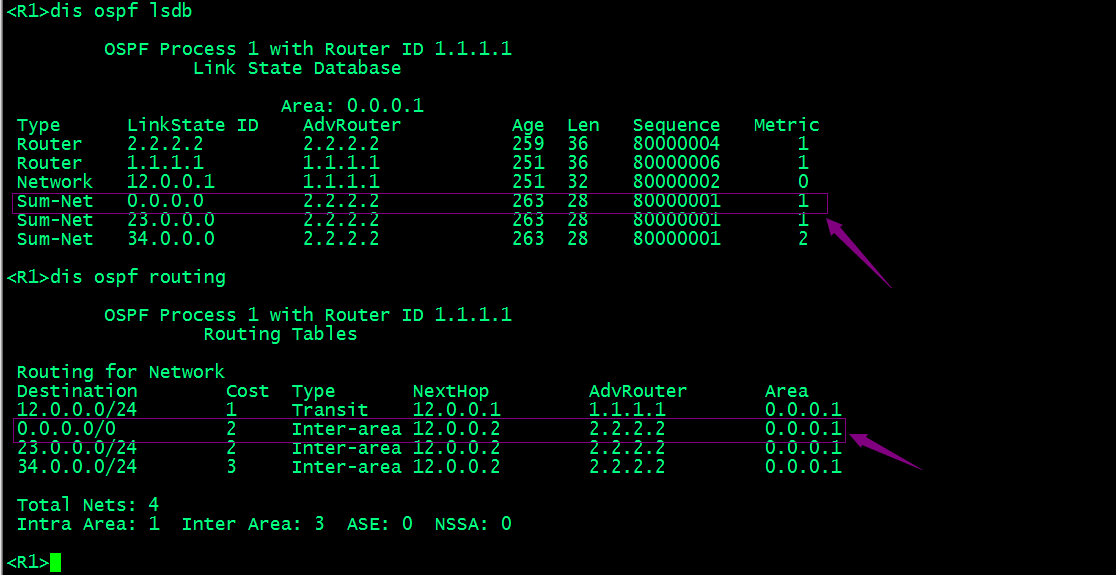
Task: Select destination 23.0.0.0/24
Action: (77, 448)
